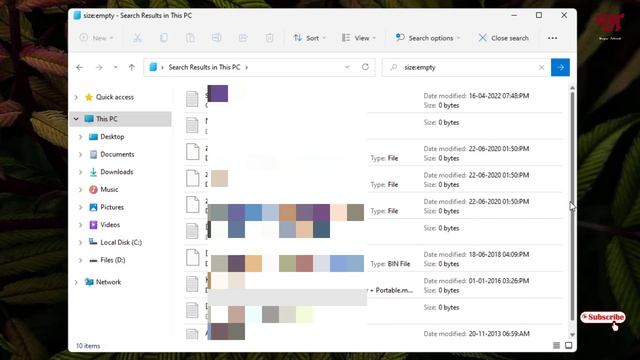Expand the Desktop tree node
This screenshot has width=640, height=360.
[x=80, y=137]
